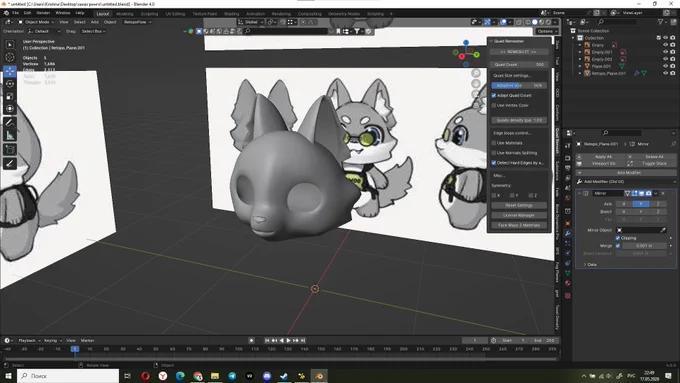Click the Mirror Object eyedropper icon
680x383 pixels.
pos(663,230)
